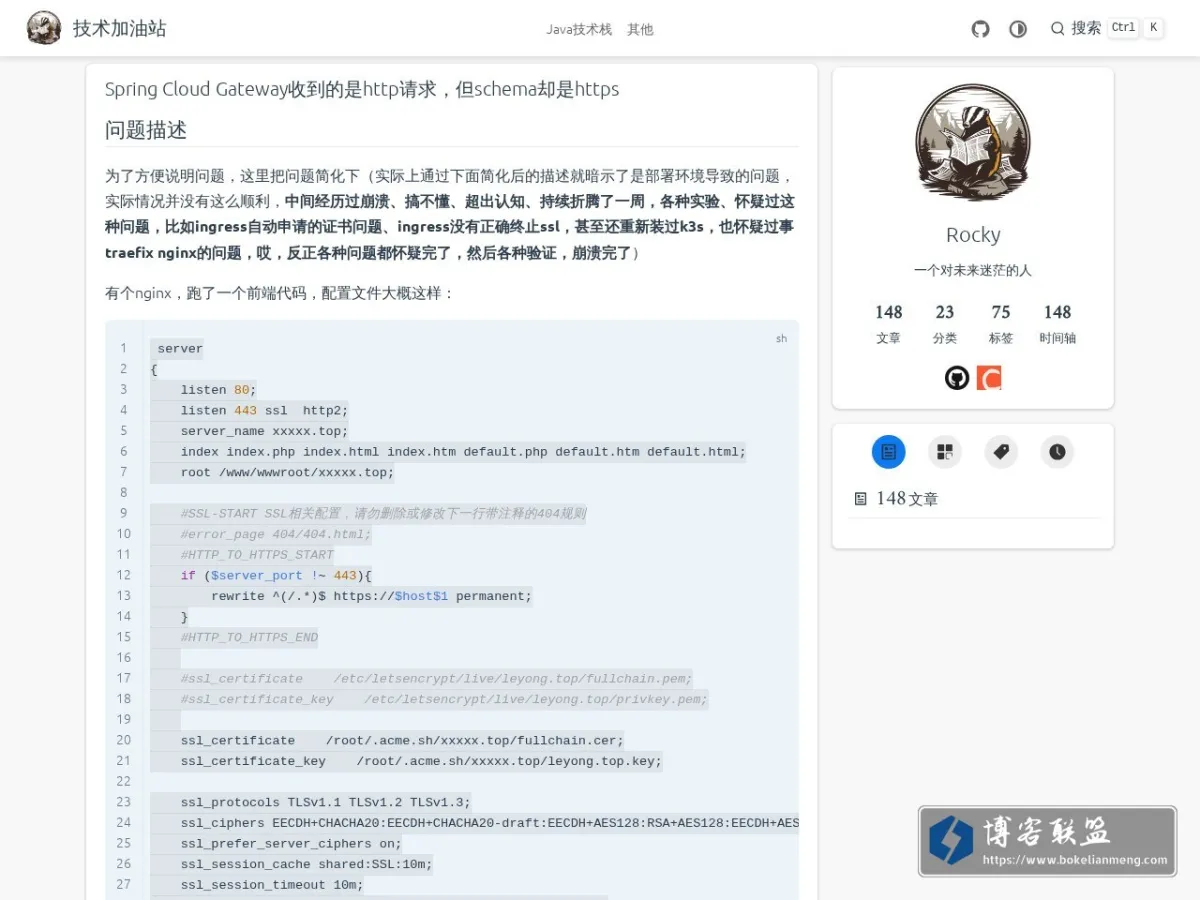View the 148 时间轴 stat
The image size is (1200, 900).
[1057, 324]
